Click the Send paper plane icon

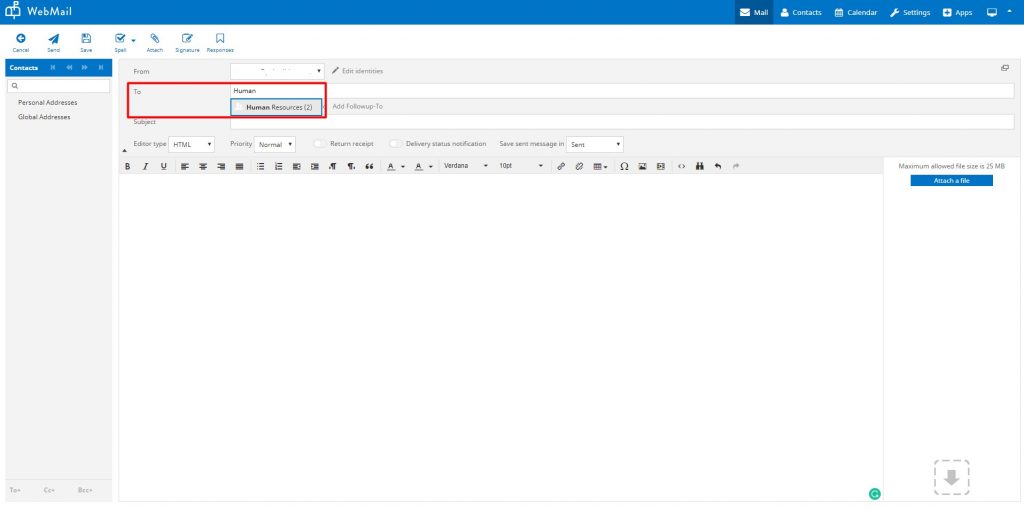53,39
